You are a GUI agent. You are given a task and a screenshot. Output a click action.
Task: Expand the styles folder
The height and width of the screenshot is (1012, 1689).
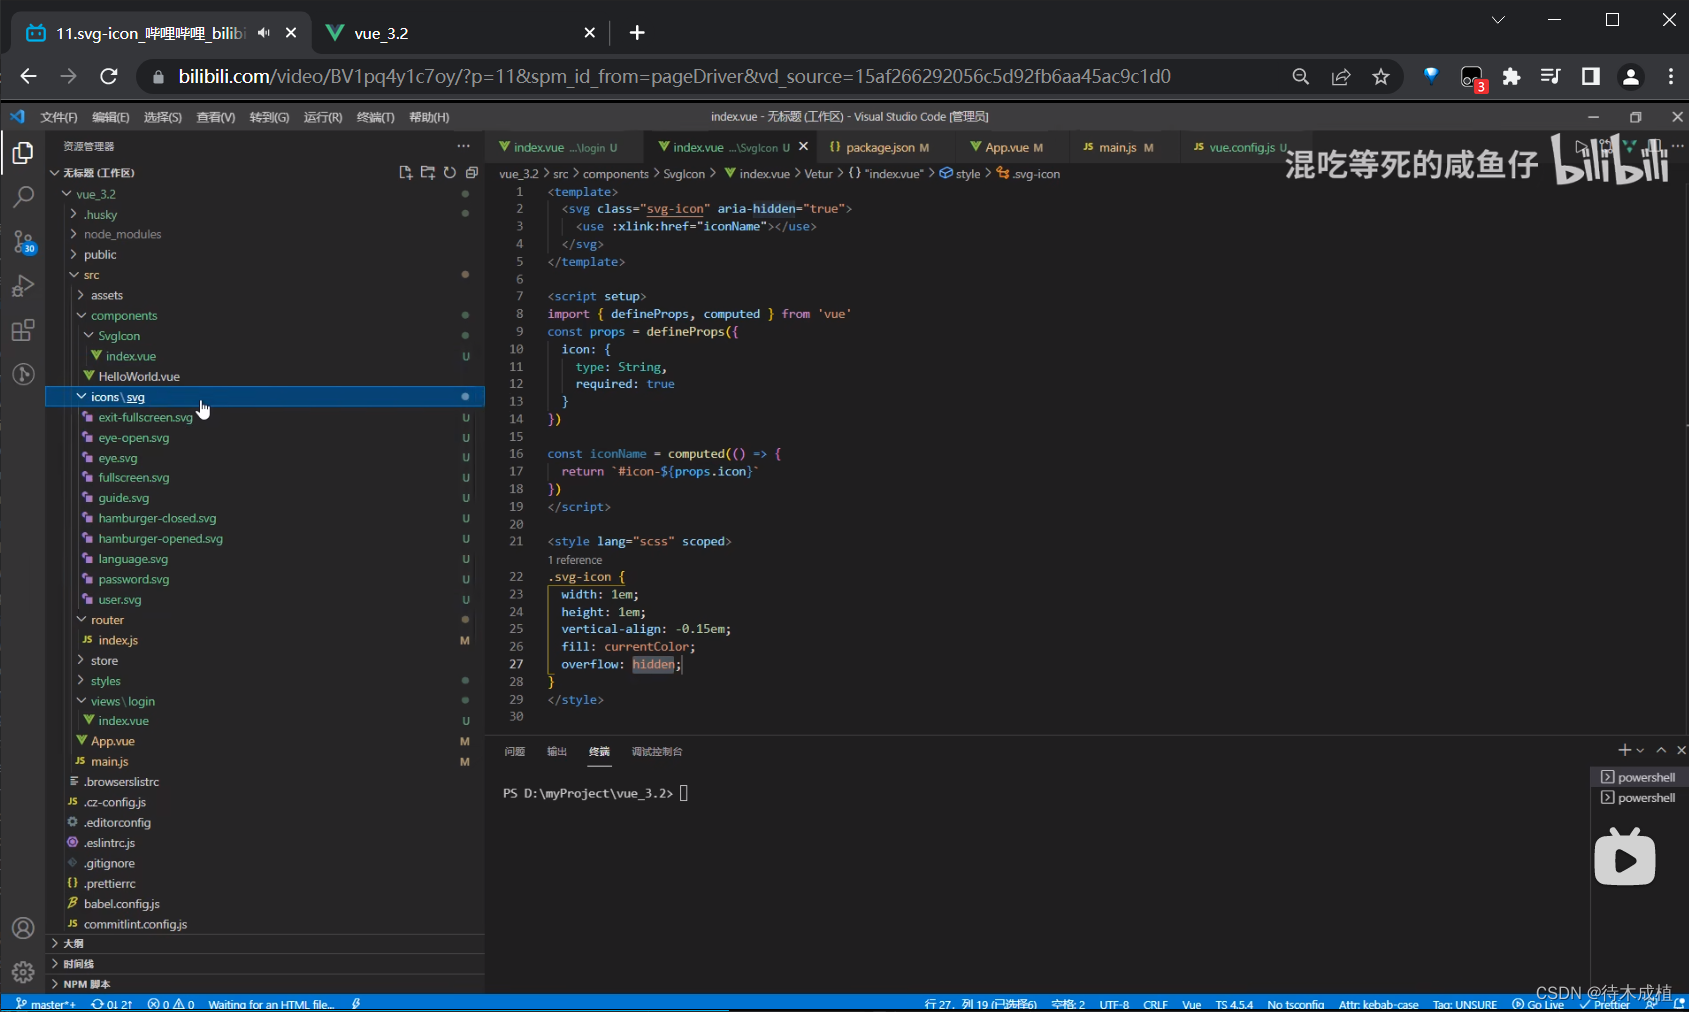[x=81, y=681]
